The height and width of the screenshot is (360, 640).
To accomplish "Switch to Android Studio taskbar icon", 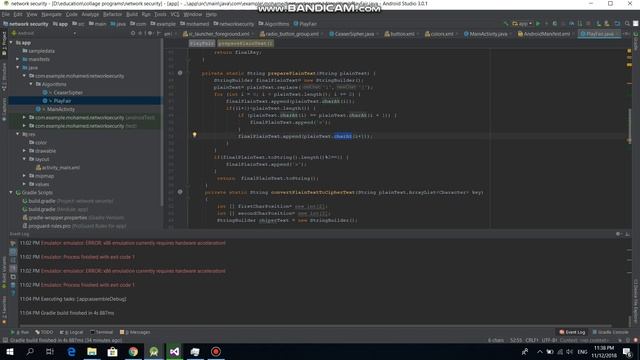I will (x=154, y=351).
